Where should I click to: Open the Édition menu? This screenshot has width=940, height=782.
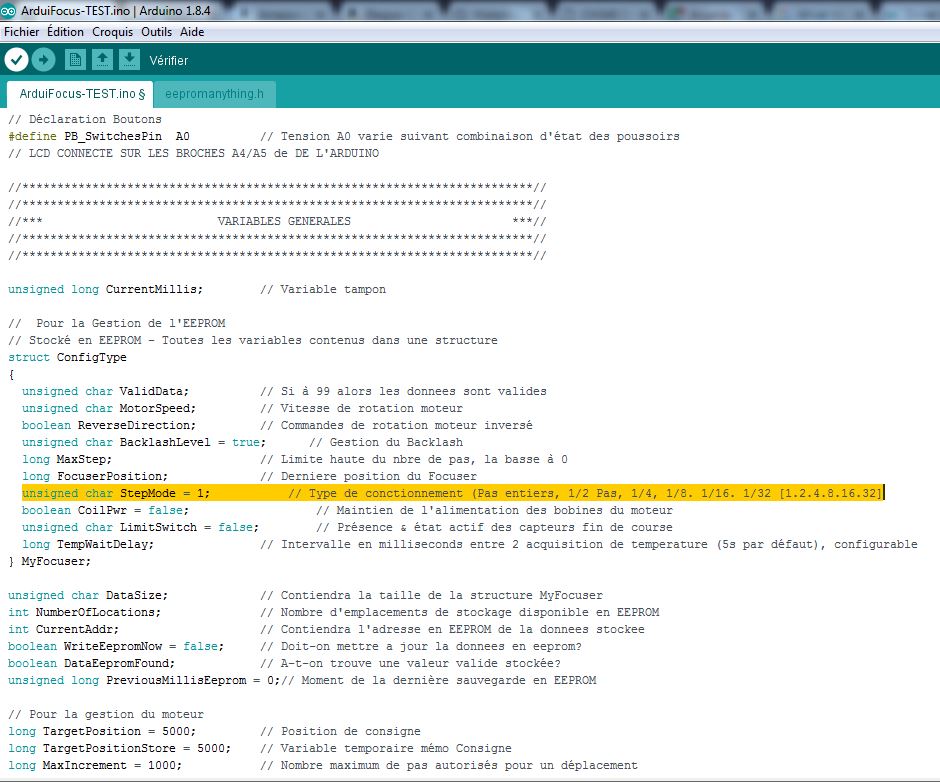[65, 32]
